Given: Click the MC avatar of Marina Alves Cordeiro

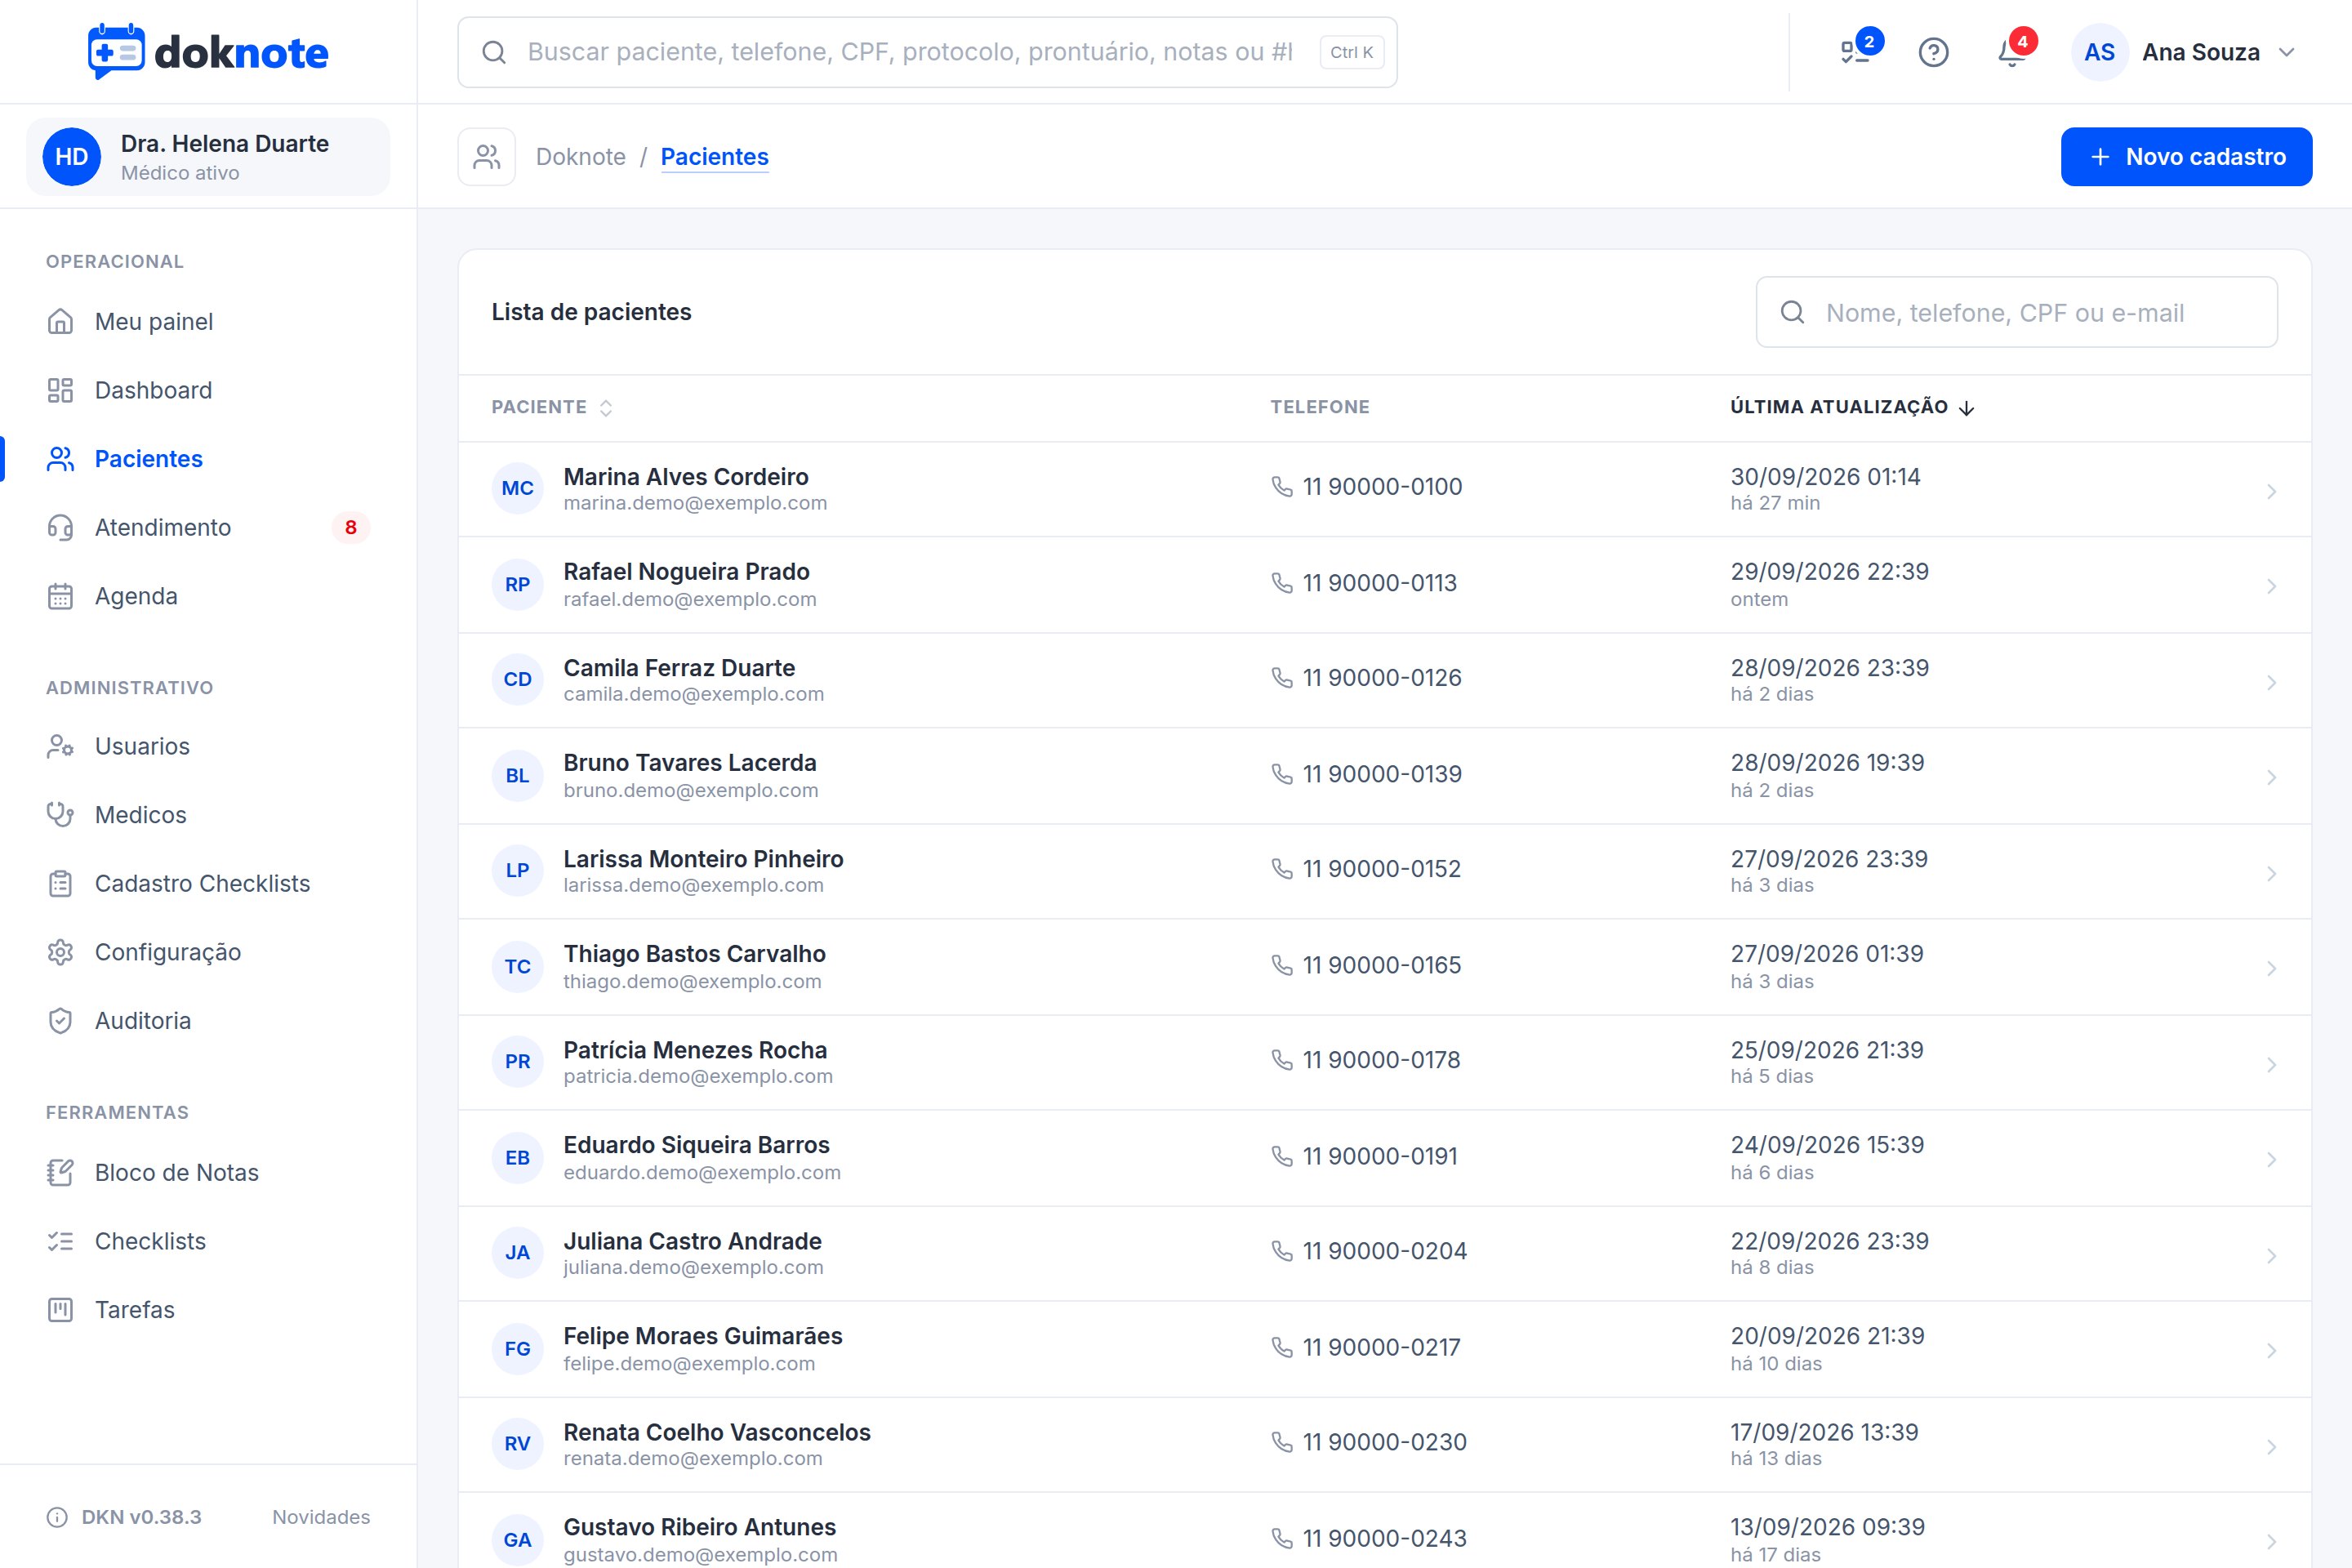Looking at the screenshot, I should (x=517, y=488).
